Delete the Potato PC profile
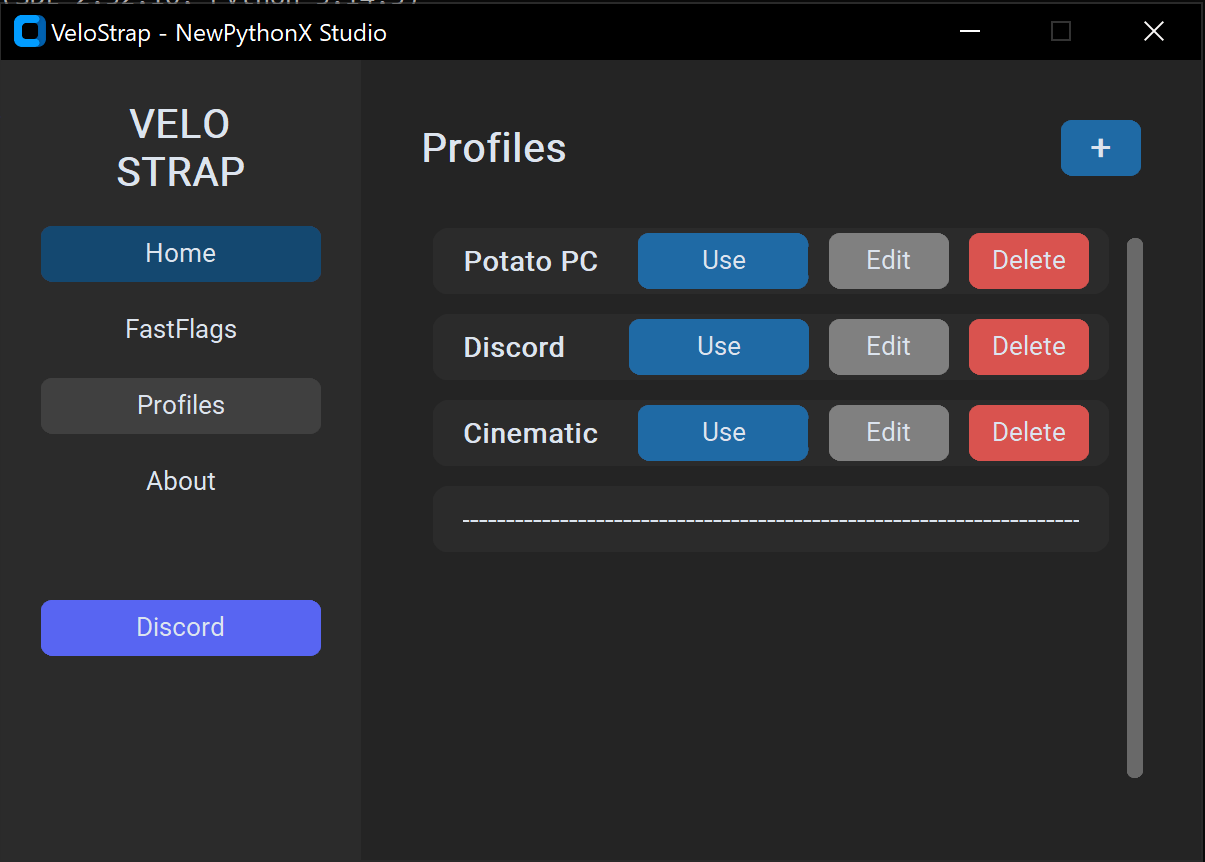 (1028, 261)
